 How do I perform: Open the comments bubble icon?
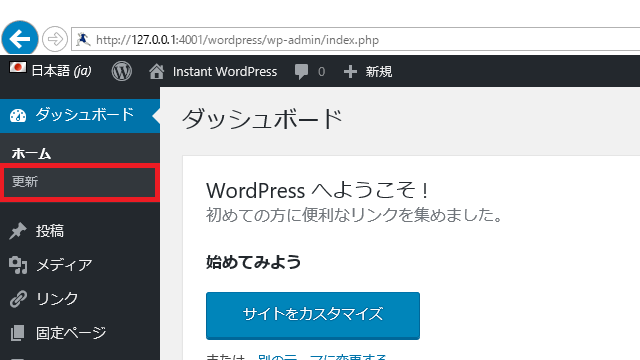pyautogui.click(x=302, y=72)
